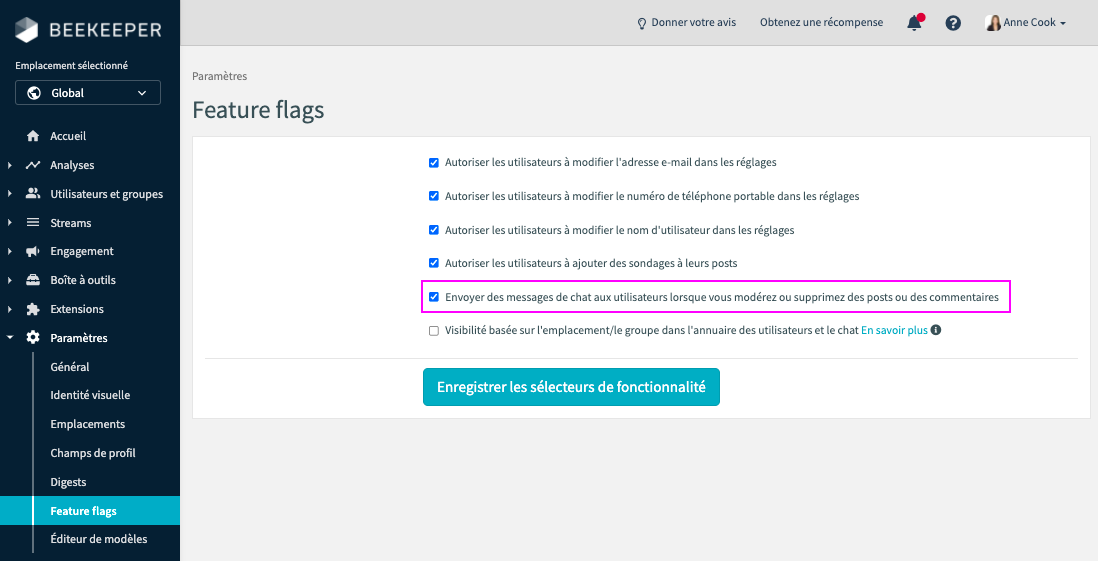Click the Utilisateurs et groupes label
Viewport: 1098px width, 561px height.
pyautogui.click(x=106, y=194)
